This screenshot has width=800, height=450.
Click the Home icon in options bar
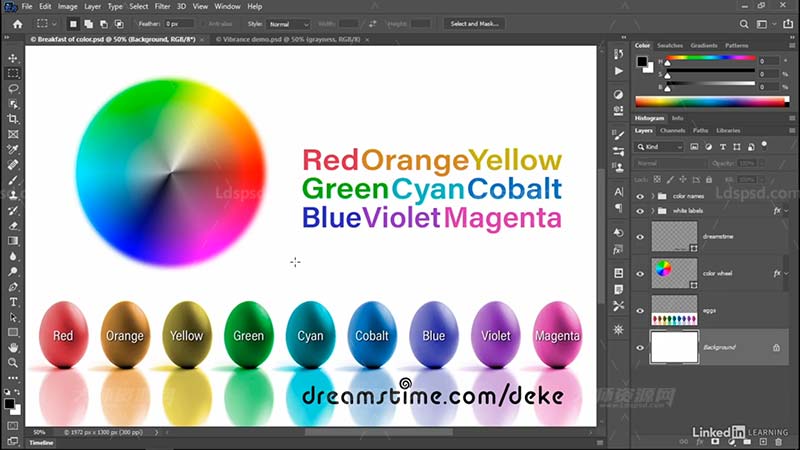click(x=17, y=24)
